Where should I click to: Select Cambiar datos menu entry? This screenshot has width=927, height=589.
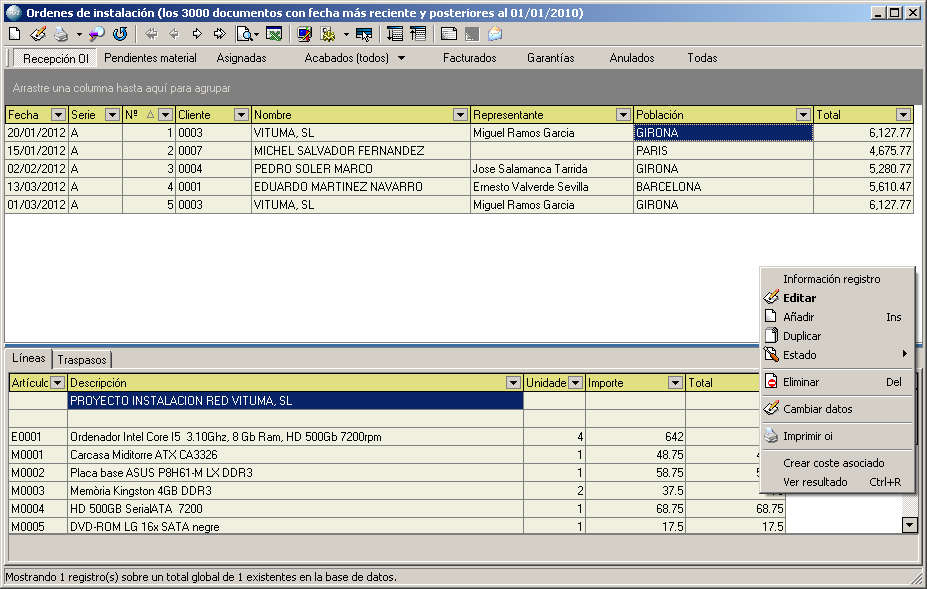(837, 409)
